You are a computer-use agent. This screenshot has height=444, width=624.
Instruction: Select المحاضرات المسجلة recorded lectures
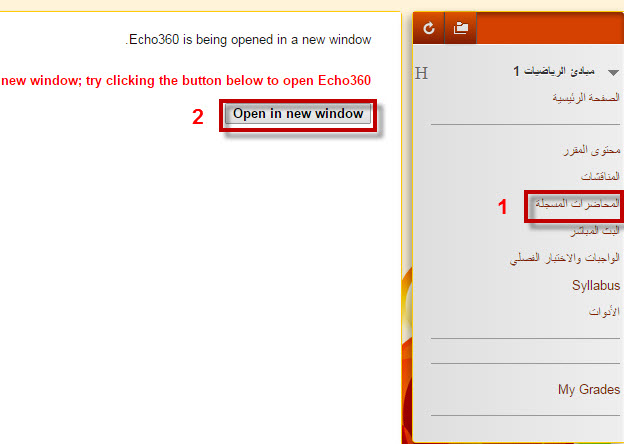[577, 203]
